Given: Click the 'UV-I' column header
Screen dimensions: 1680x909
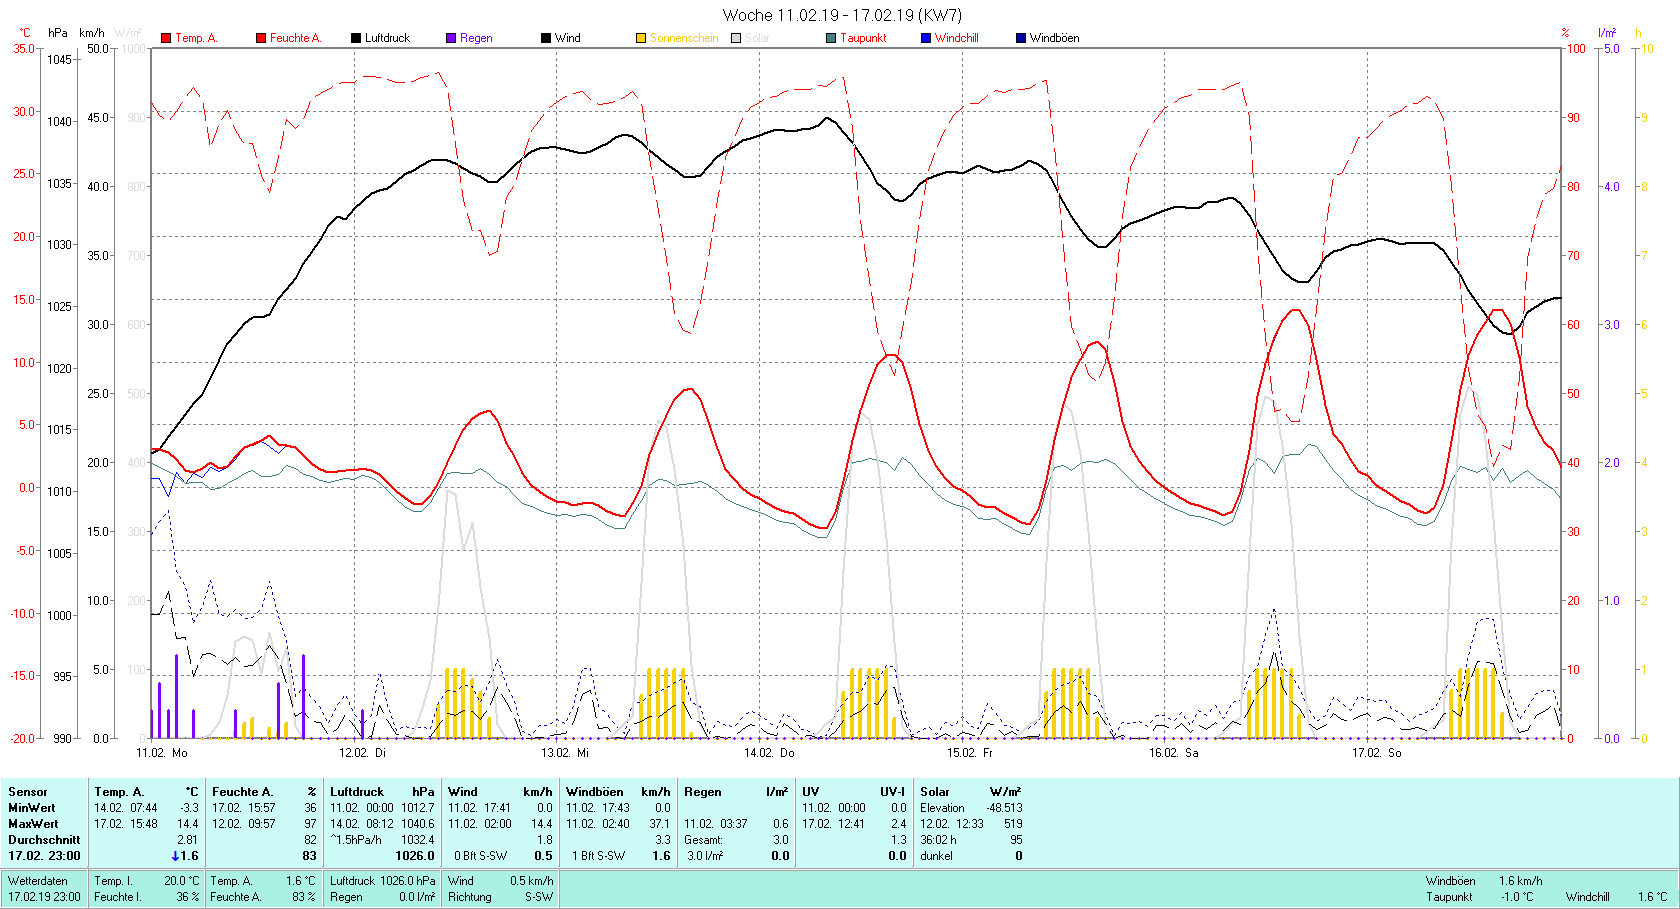Looking at the screenshot, I should (x=892, y=792).
